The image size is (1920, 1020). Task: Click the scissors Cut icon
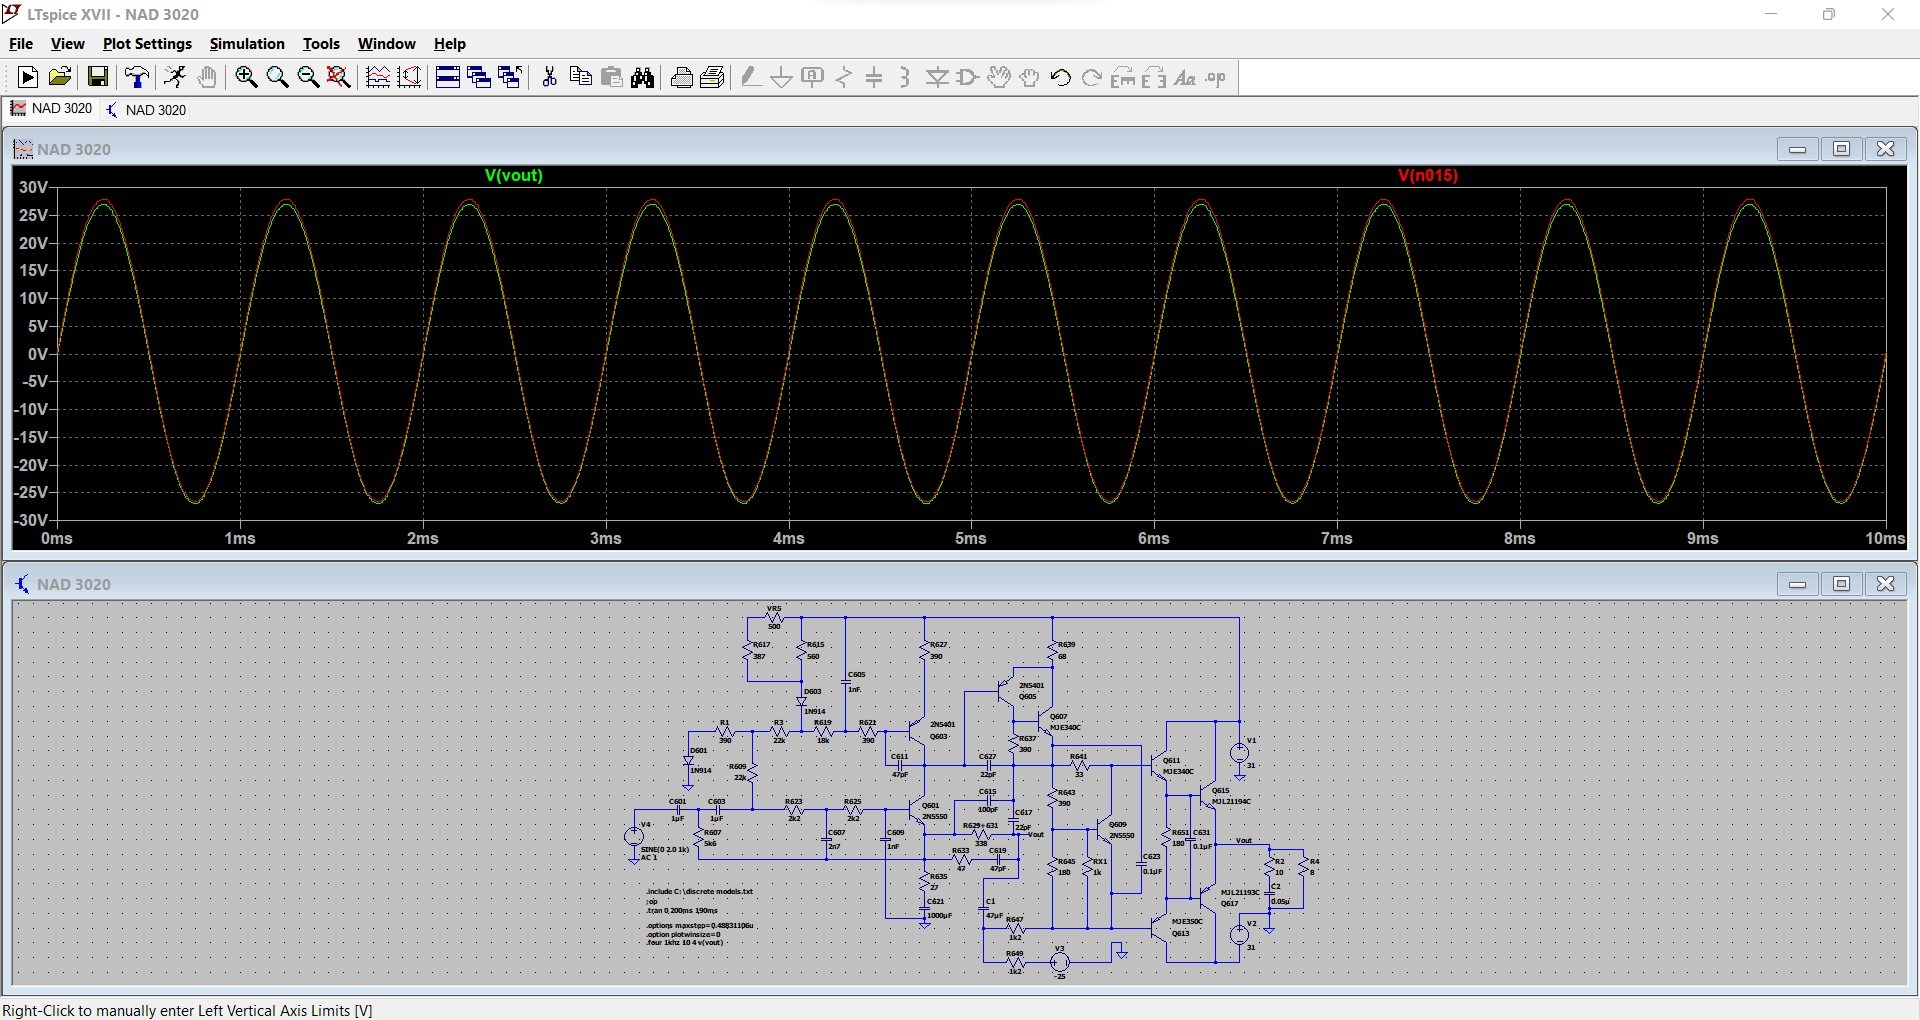pos(549,77)
